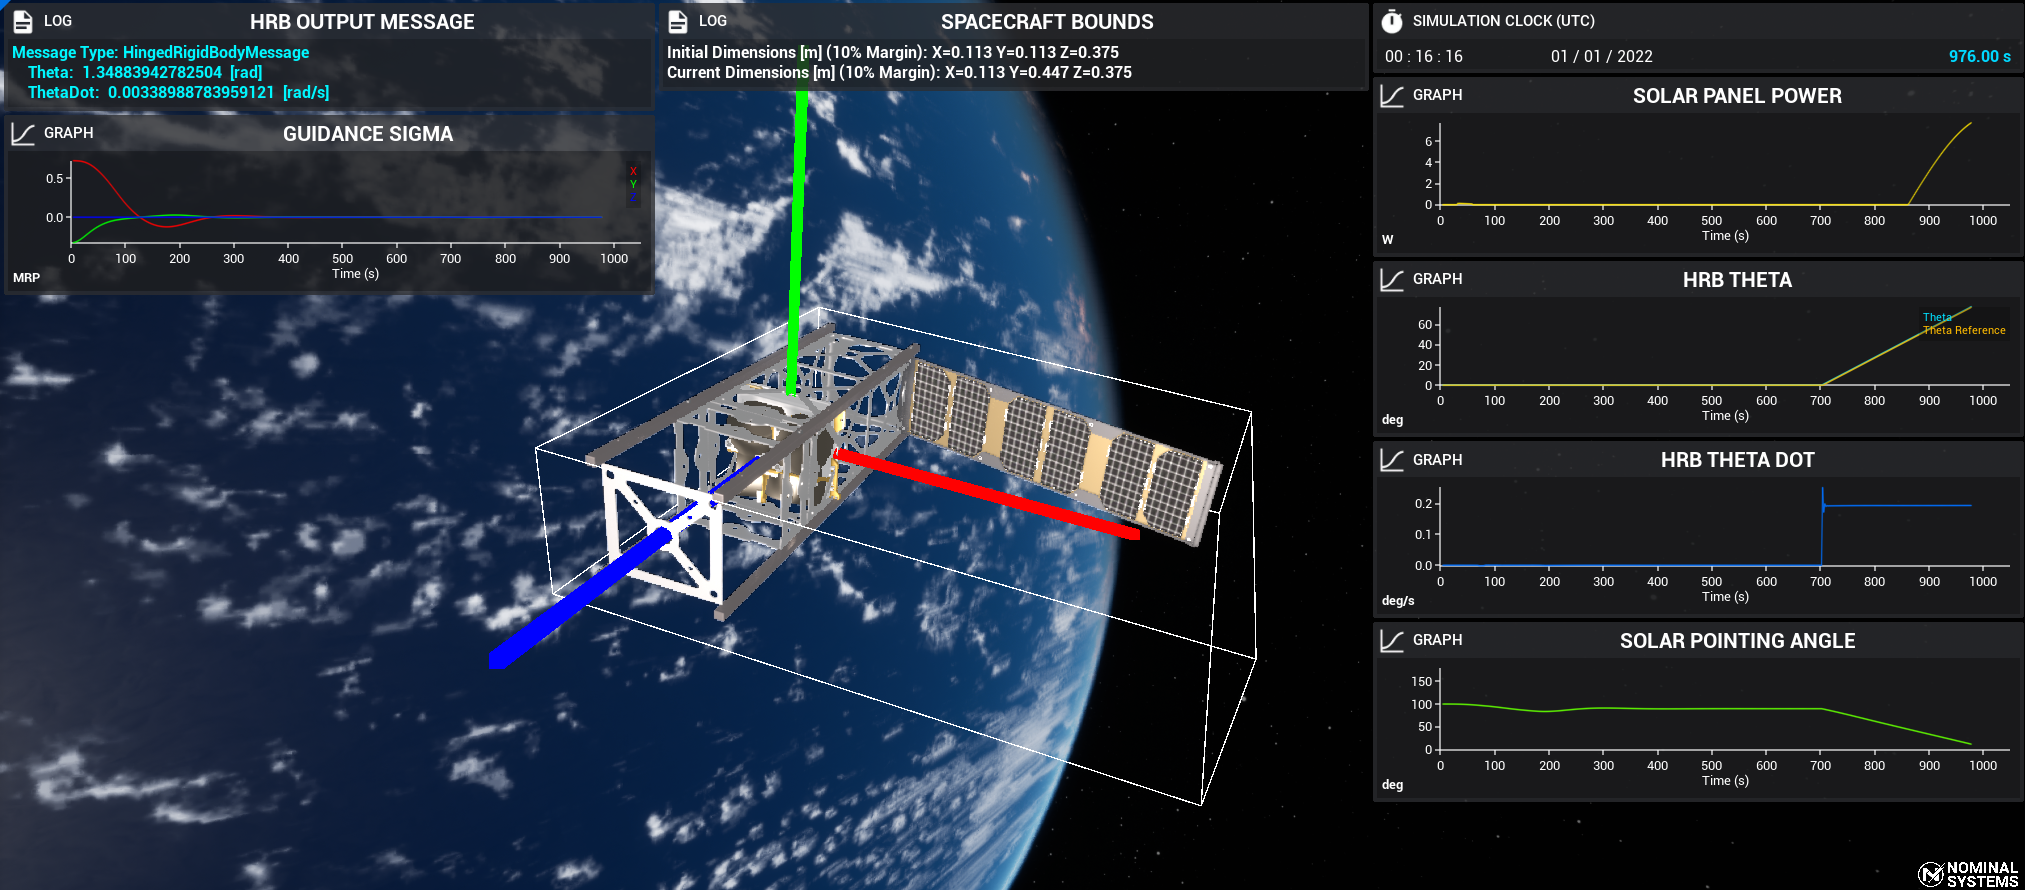2025x890 pixels.
Task: Click the ThetaDot value in output message
Action: 190,93
